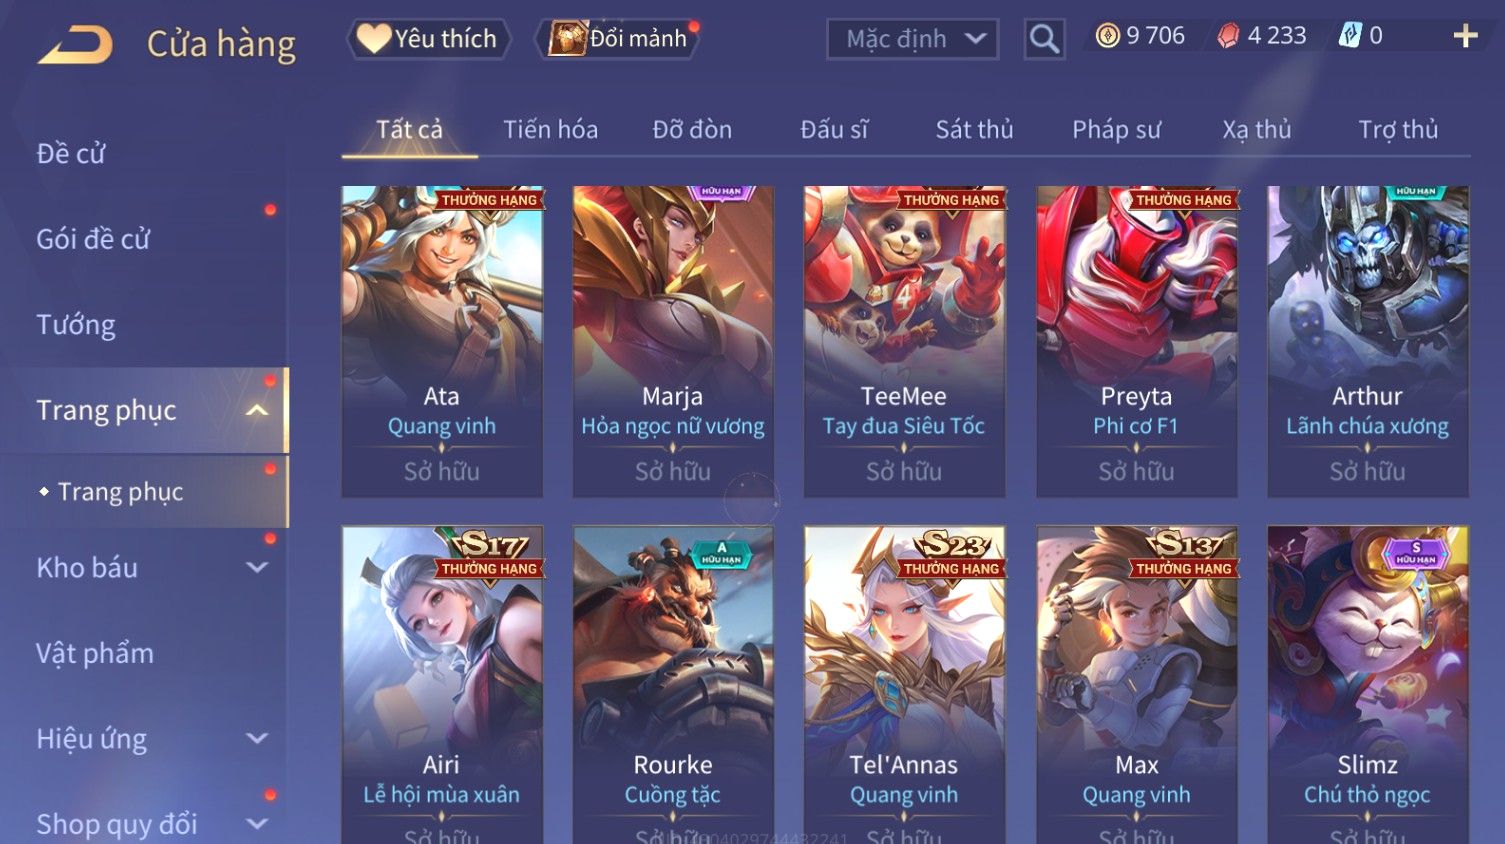Collapse the Trang phục sidebar section
The image size is (1505, 844).
coord(257,411)
